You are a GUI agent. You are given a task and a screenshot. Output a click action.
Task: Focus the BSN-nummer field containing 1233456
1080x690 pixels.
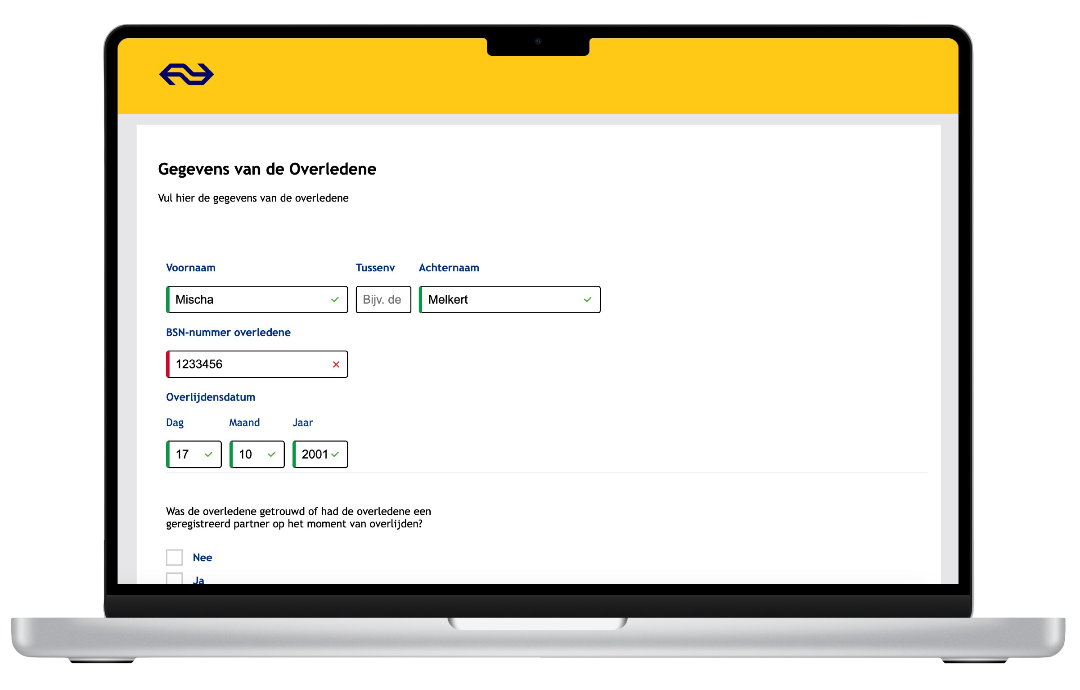point(257,364)
